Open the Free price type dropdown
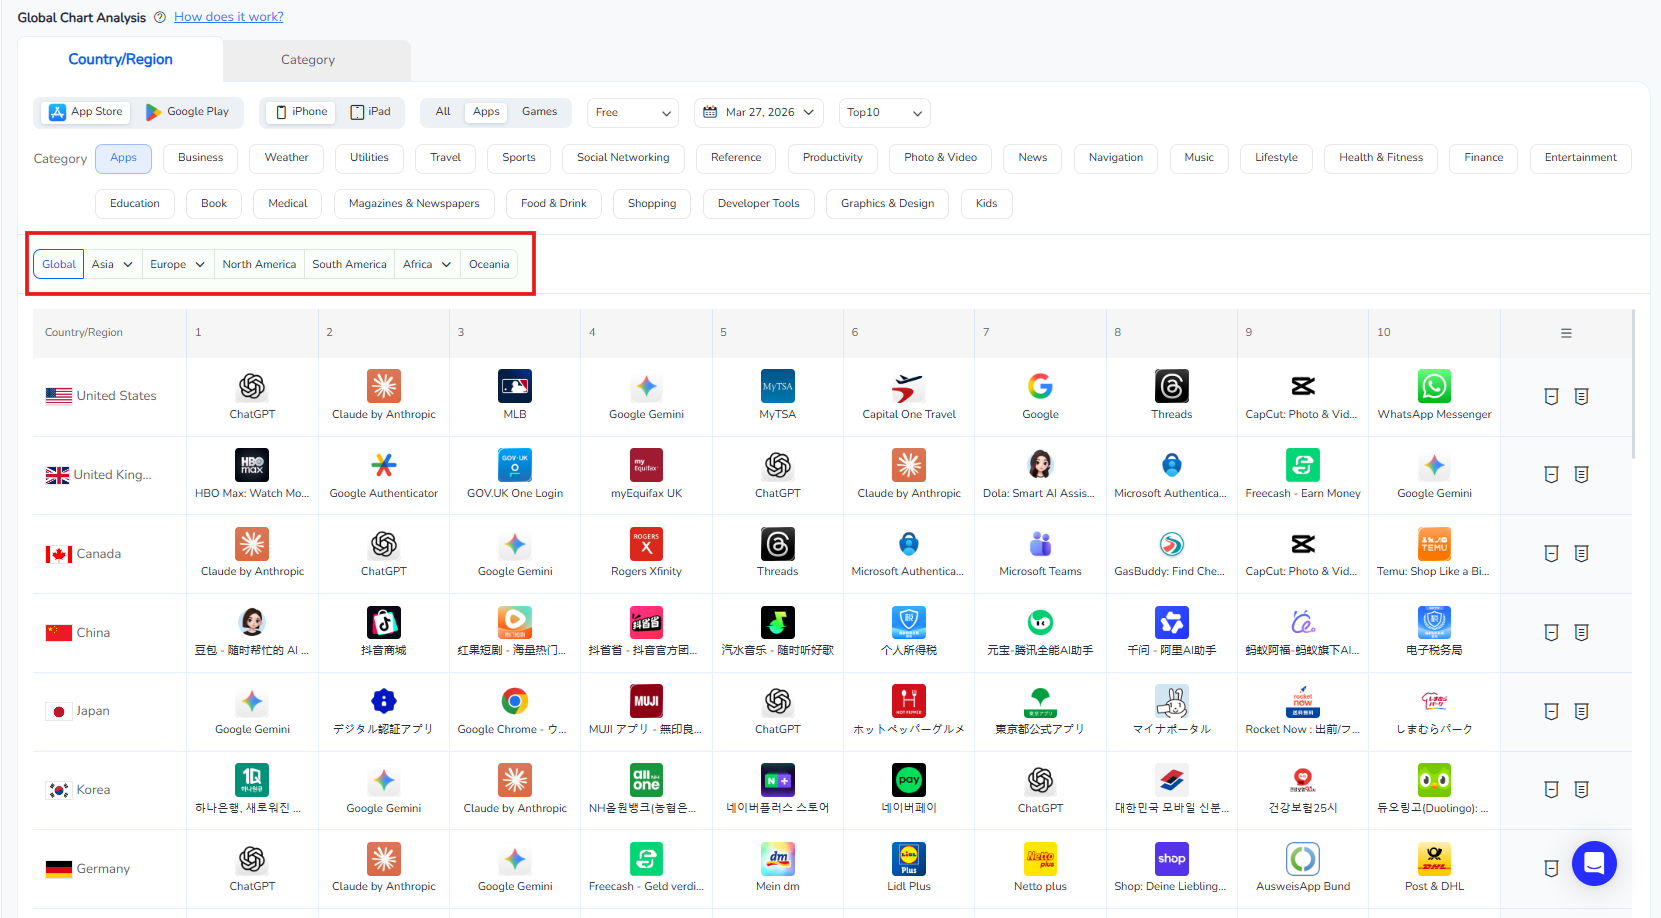This screenshot has width=1661, height=918. pos(632,113)
